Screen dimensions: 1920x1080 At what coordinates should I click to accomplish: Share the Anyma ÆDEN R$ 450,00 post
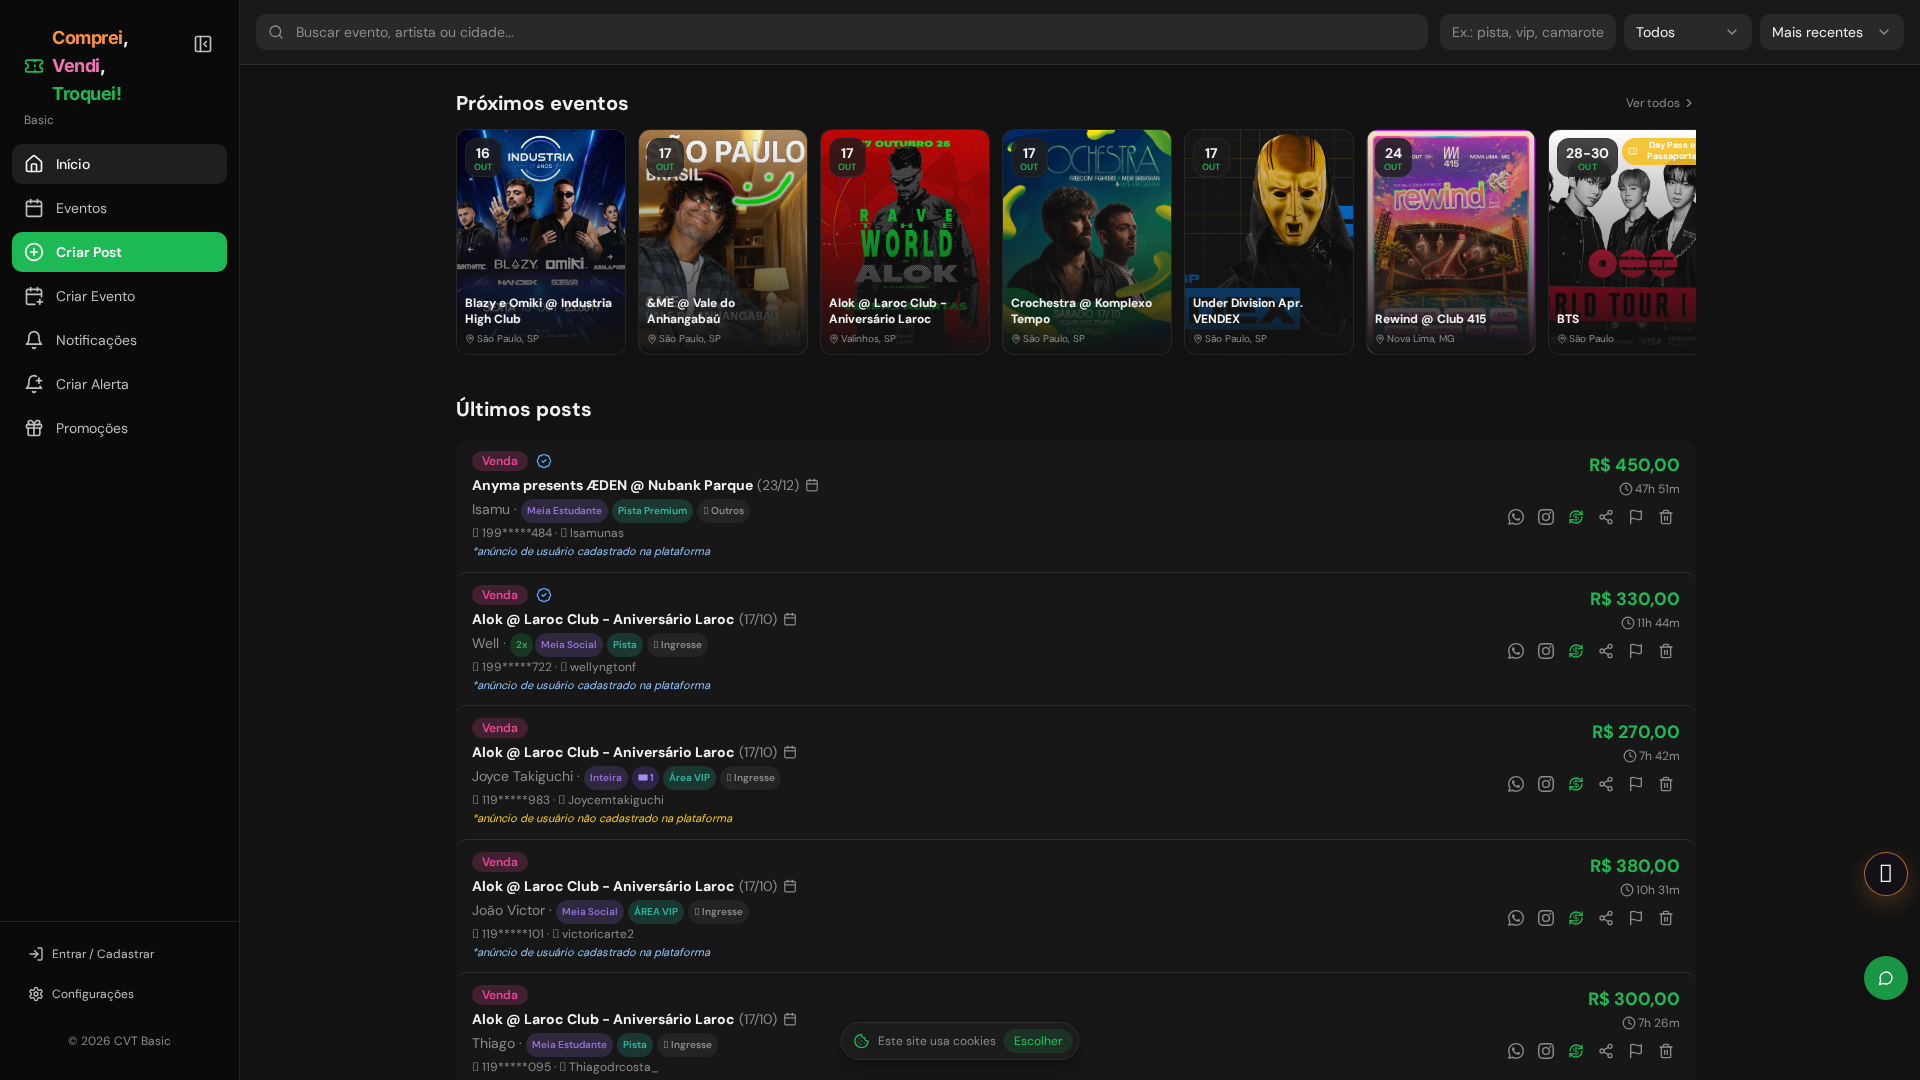point(1606,517)
